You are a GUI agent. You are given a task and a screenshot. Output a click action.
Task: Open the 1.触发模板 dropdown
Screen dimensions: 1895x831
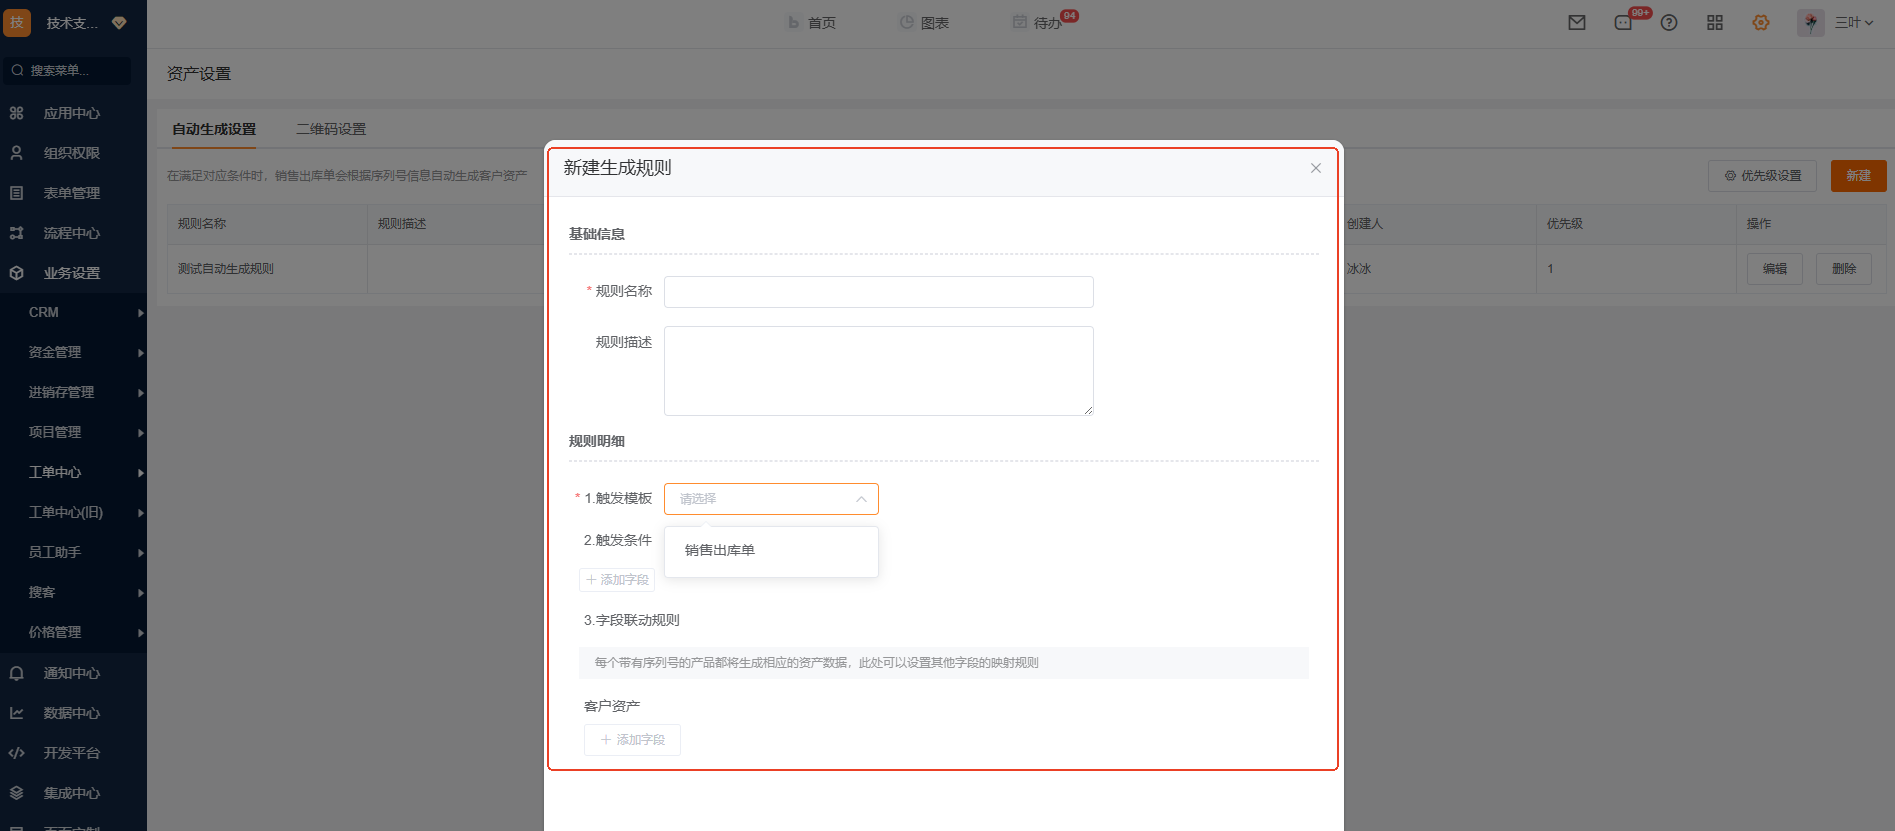(771, 499)
